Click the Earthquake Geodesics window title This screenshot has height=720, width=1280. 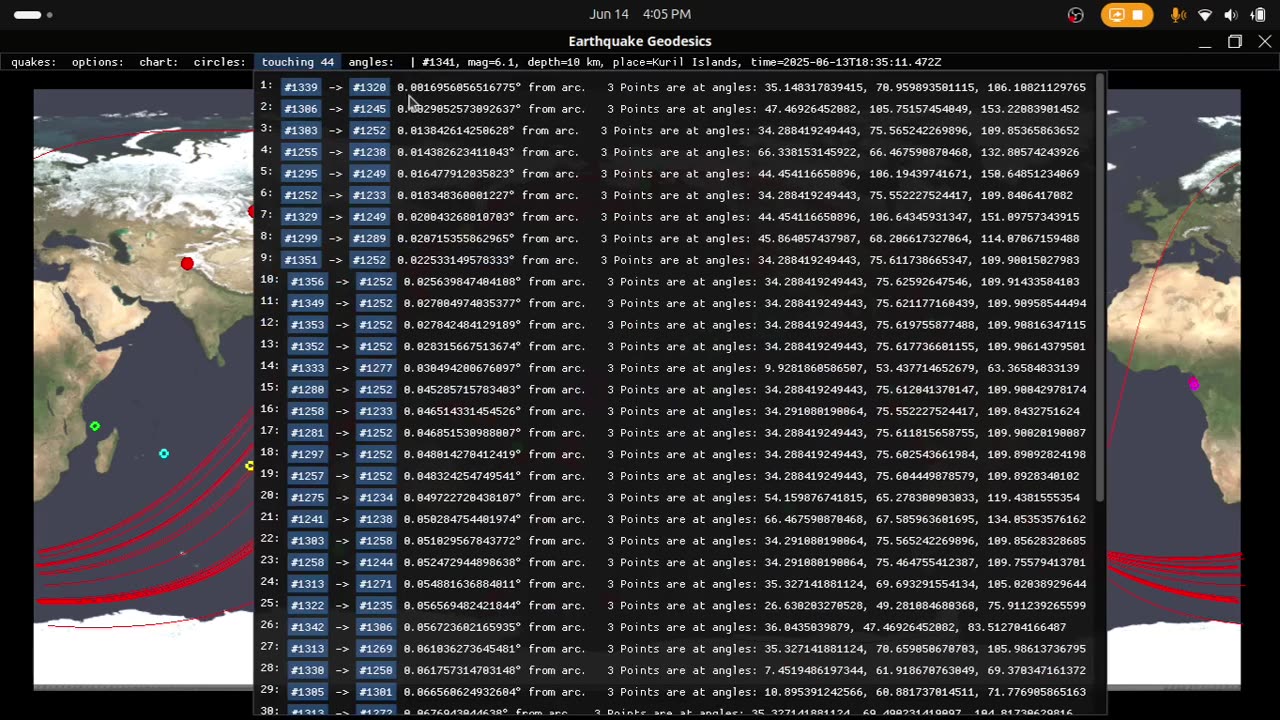pyautogui.click(x=640, y=41)
